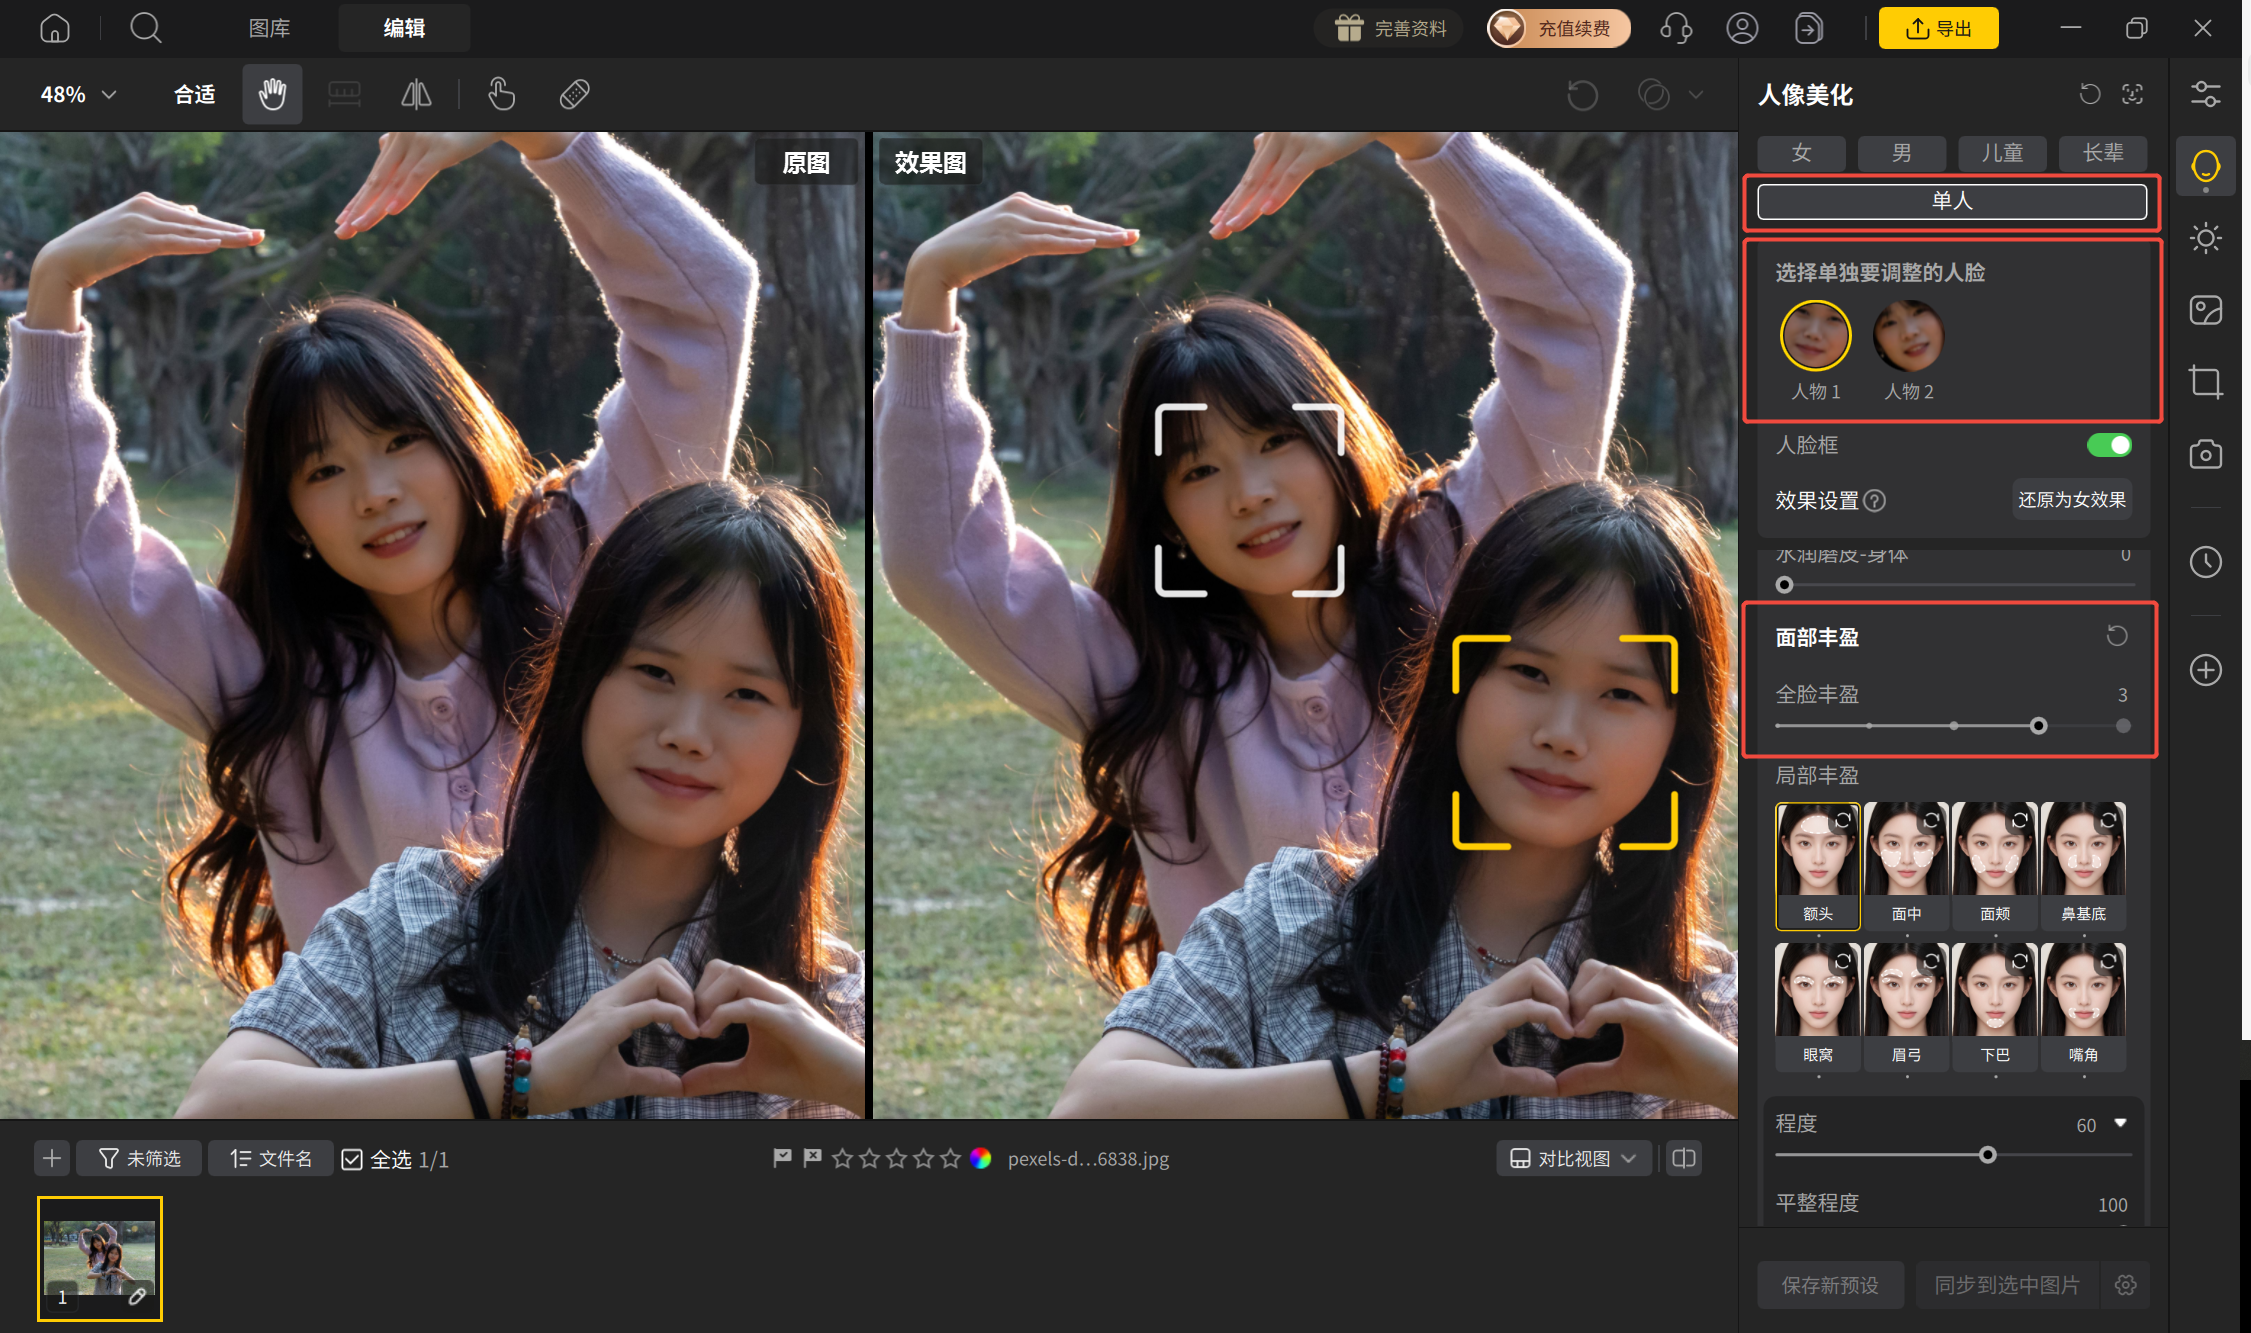This screenshot has height=1333, width=2251.
Task: Select face 人物 2
Action: click(1908, 336)
